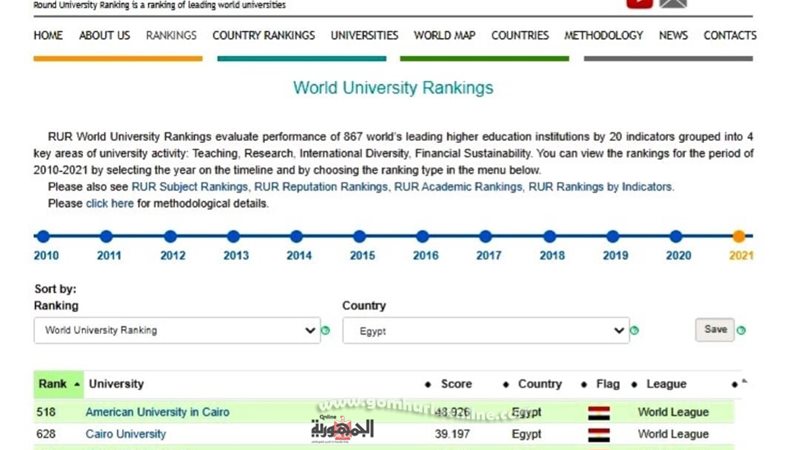Click the help icon next to the Ranking dropdown

[x=325, y=331]
